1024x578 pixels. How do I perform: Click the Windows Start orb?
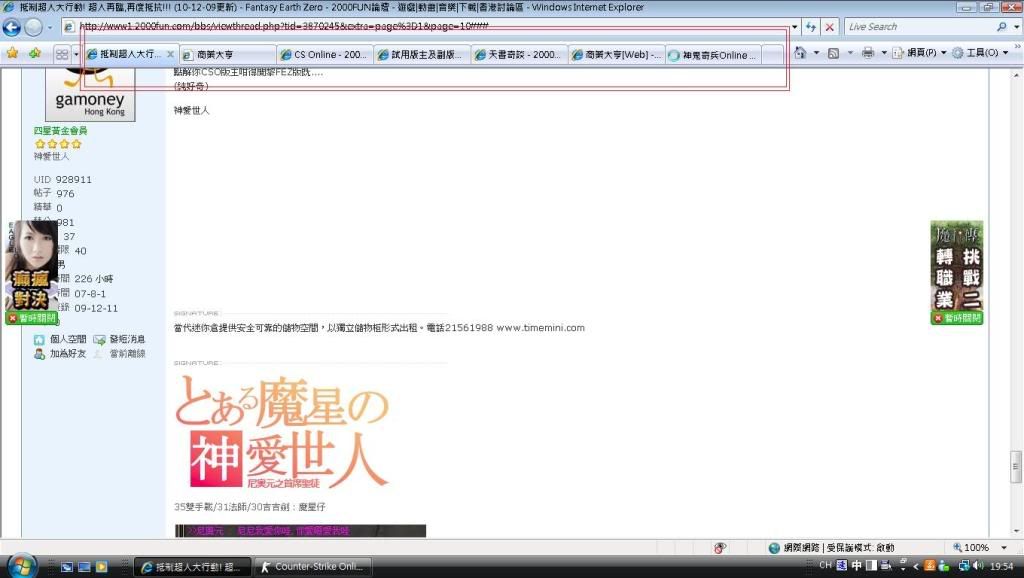pyautogui.click(x=20, y=565)
